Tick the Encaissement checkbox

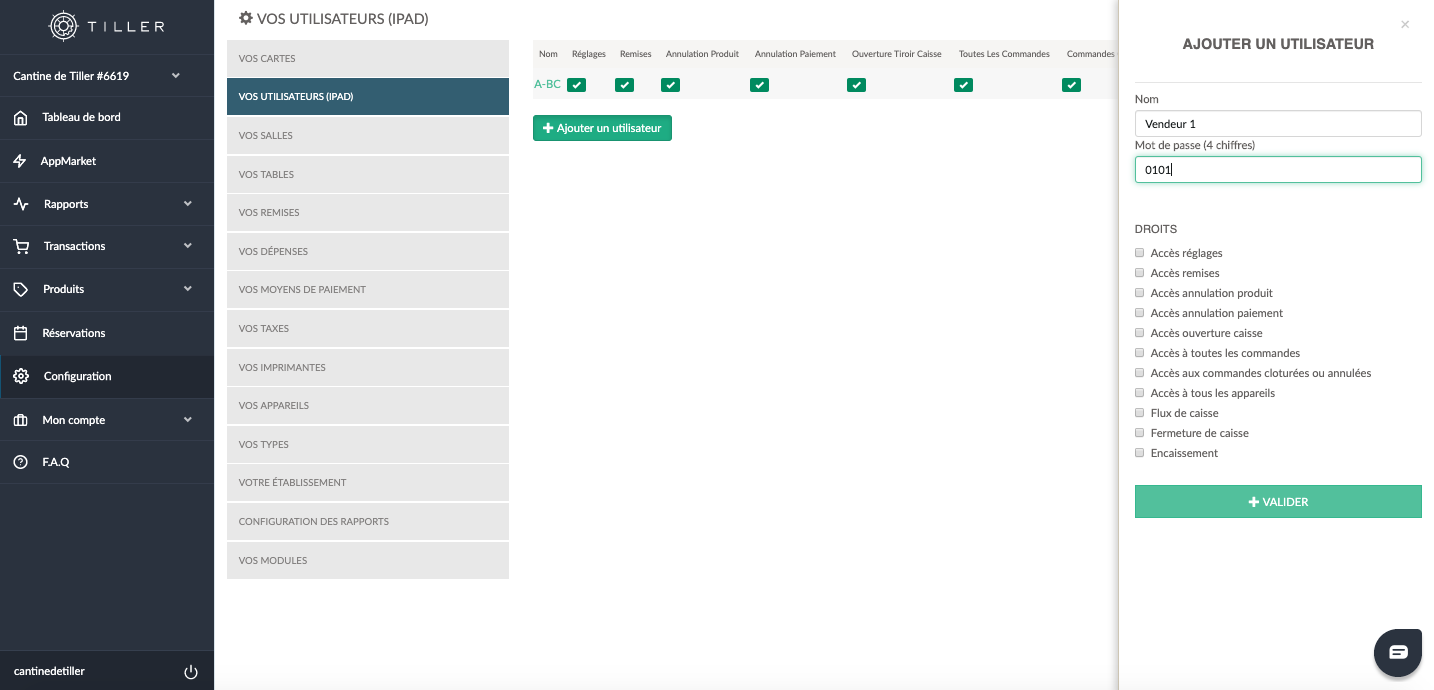click(x=1139, y=453)
